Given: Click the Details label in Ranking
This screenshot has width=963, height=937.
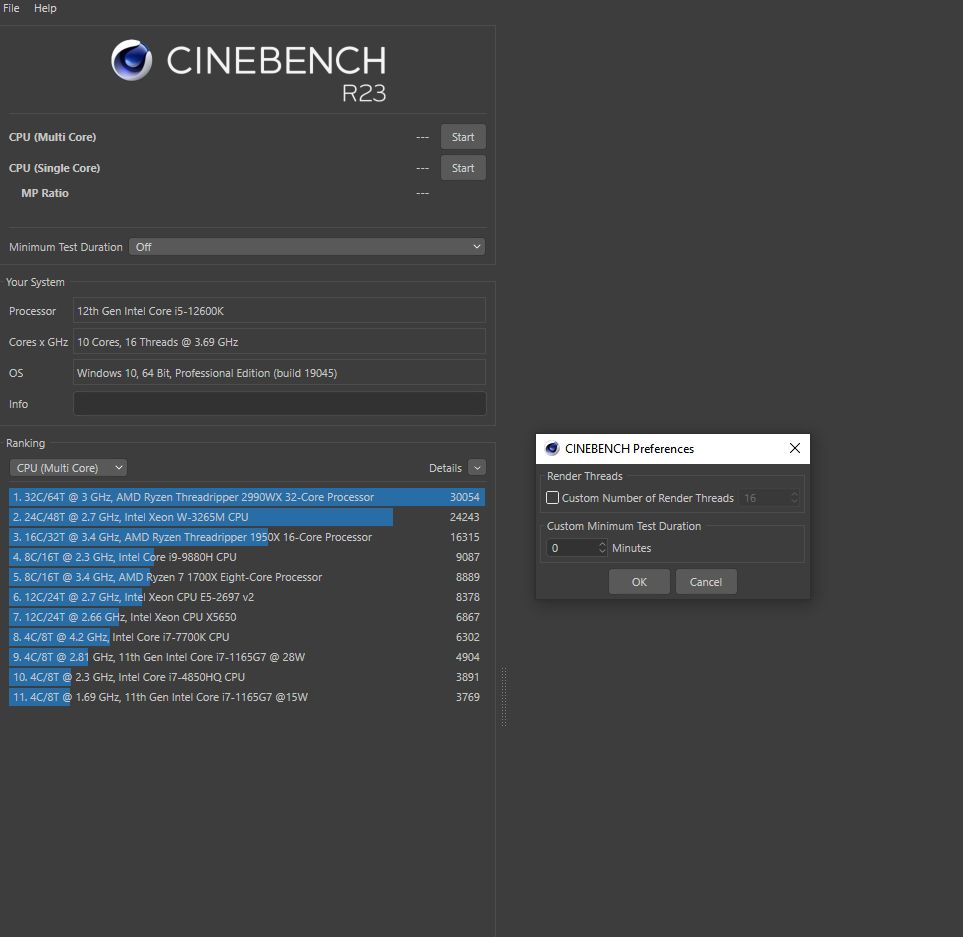Looking at the screenshot, I should tap(445, 468).
